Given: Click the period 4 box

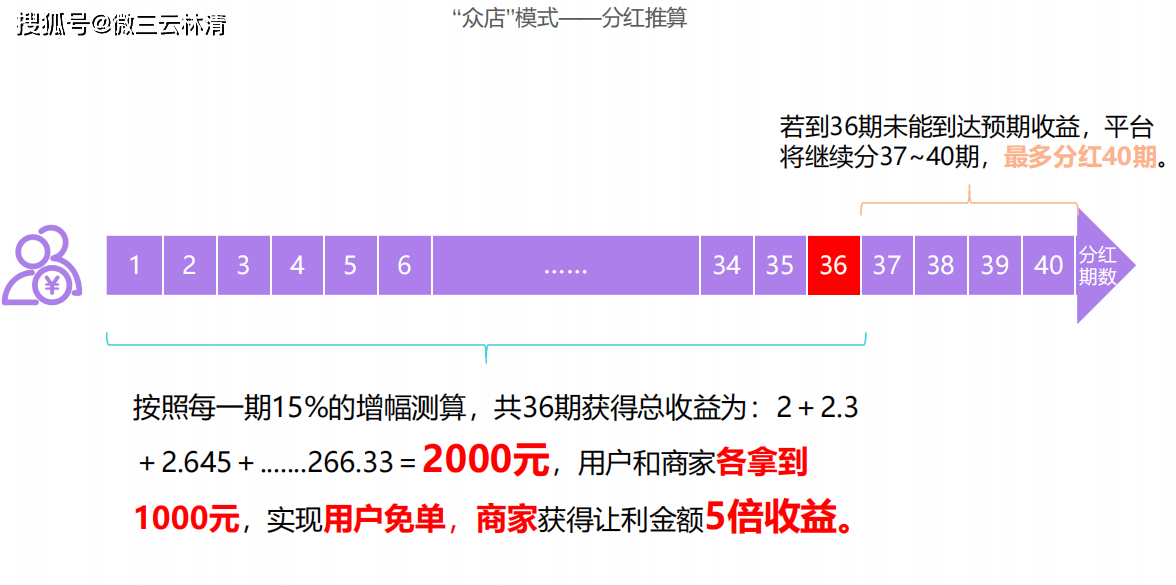Looking at the screenshot, I should click(x=297, y=265).
